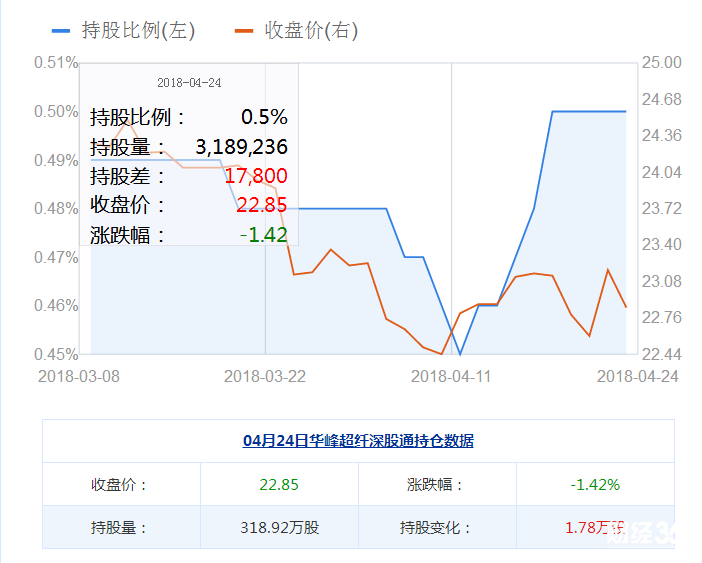
Task: Click the 2018-04-24 x-axis date label
Action: point(638,376)
